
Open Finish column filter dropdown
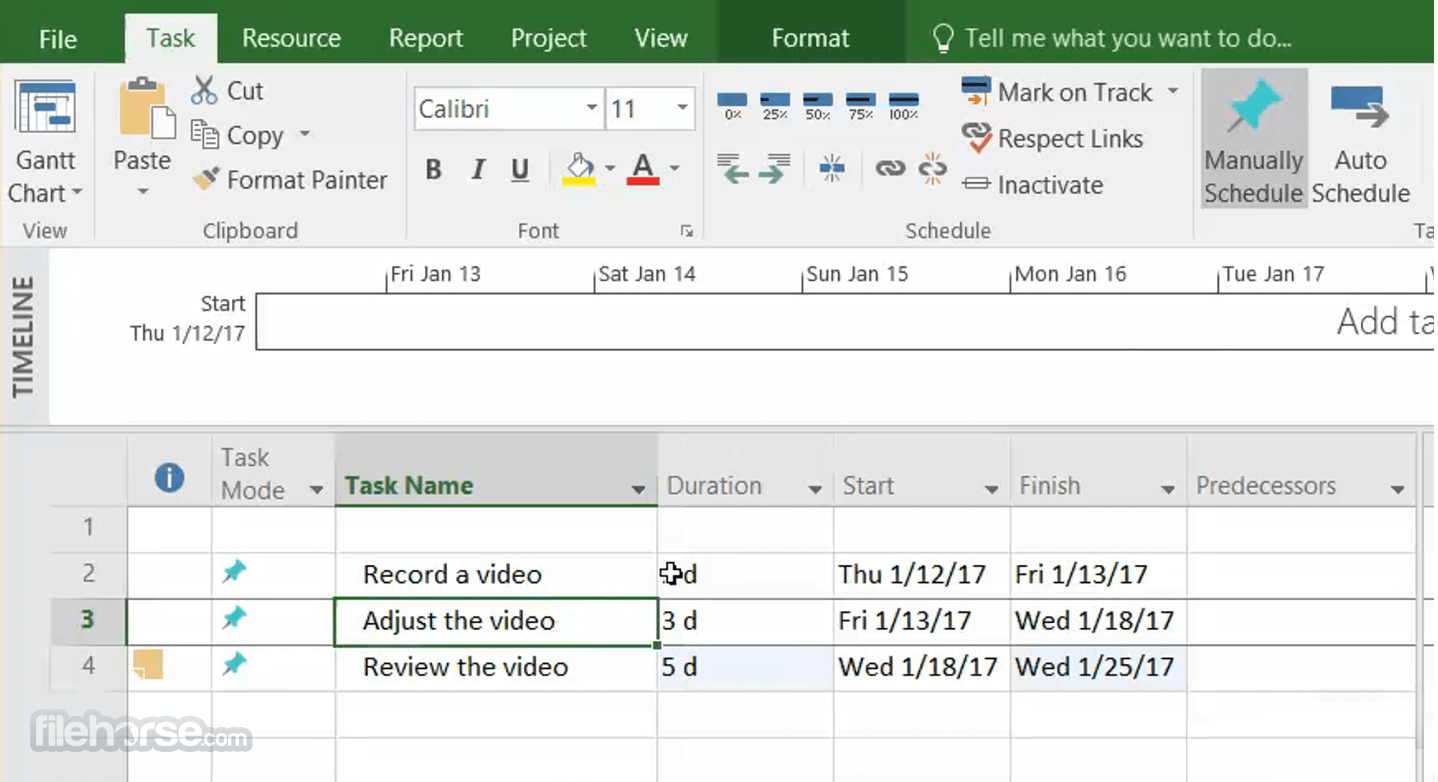click(1167, 490)
